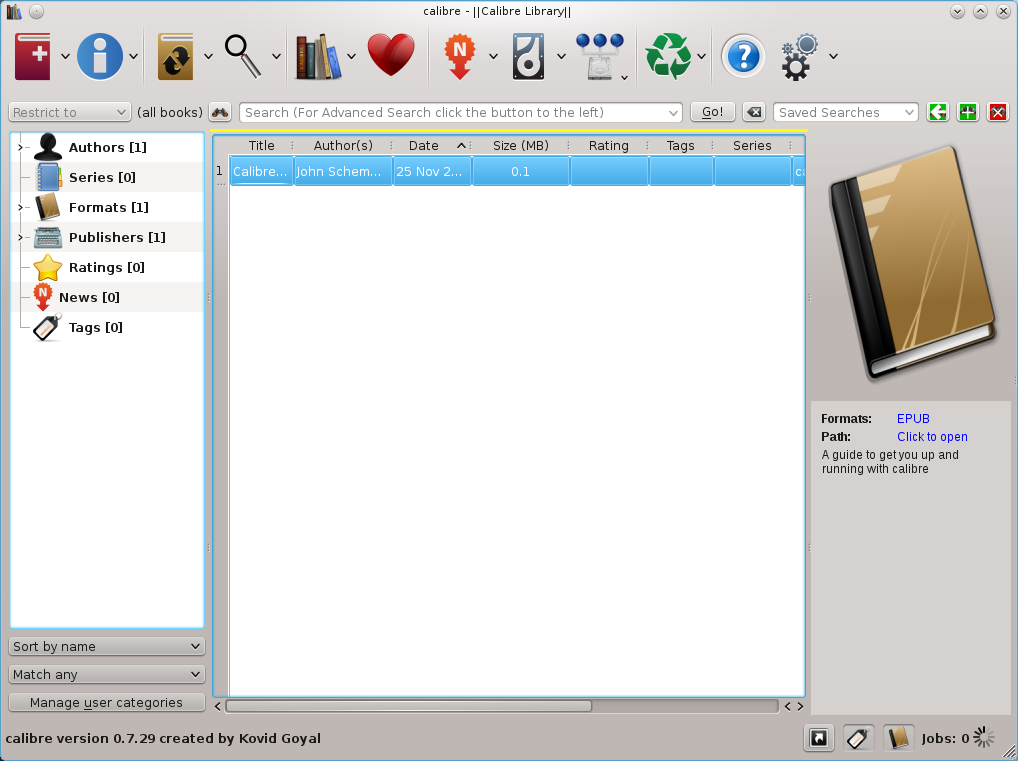The image size is (1018, 761).
Task: Click the horizontal scrollbar of book list
Action: click(408, 706)
